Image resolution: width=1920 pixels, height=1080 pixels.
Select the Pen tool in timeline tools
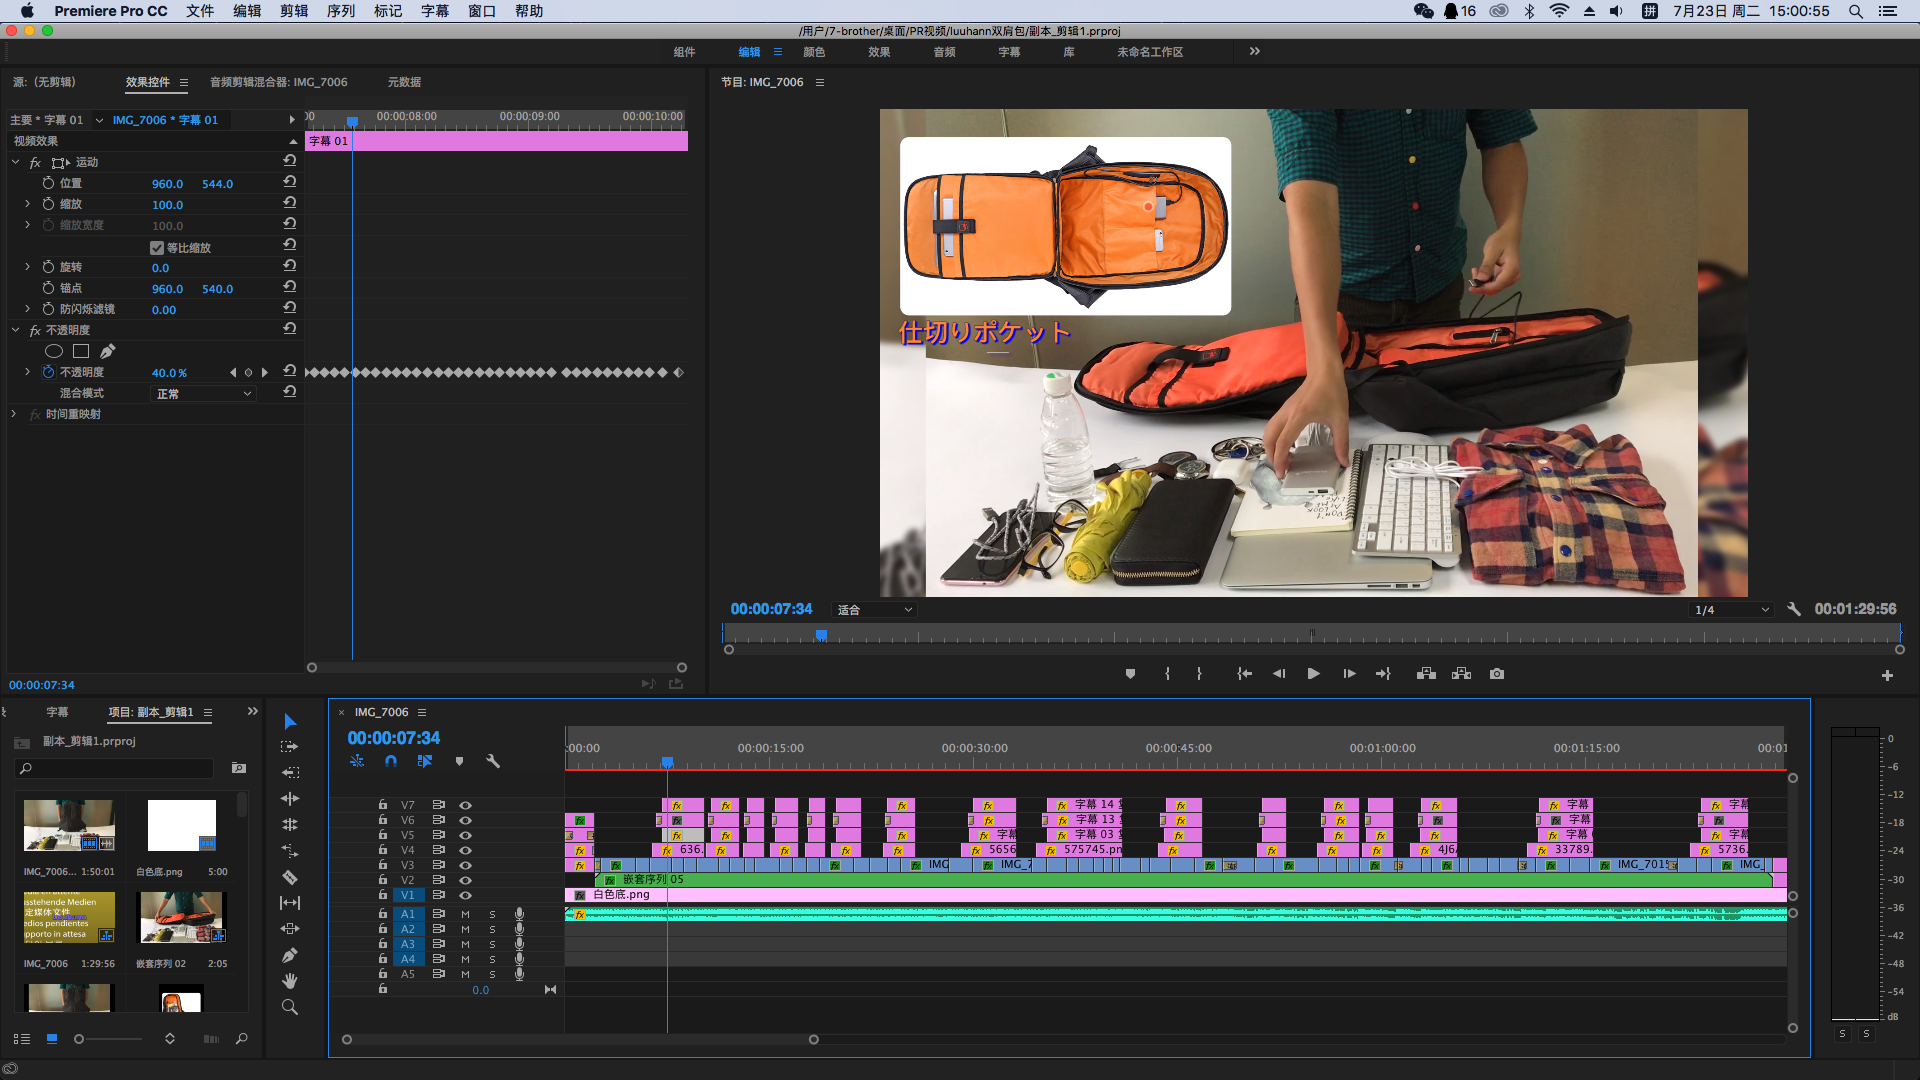coord(290,955)
